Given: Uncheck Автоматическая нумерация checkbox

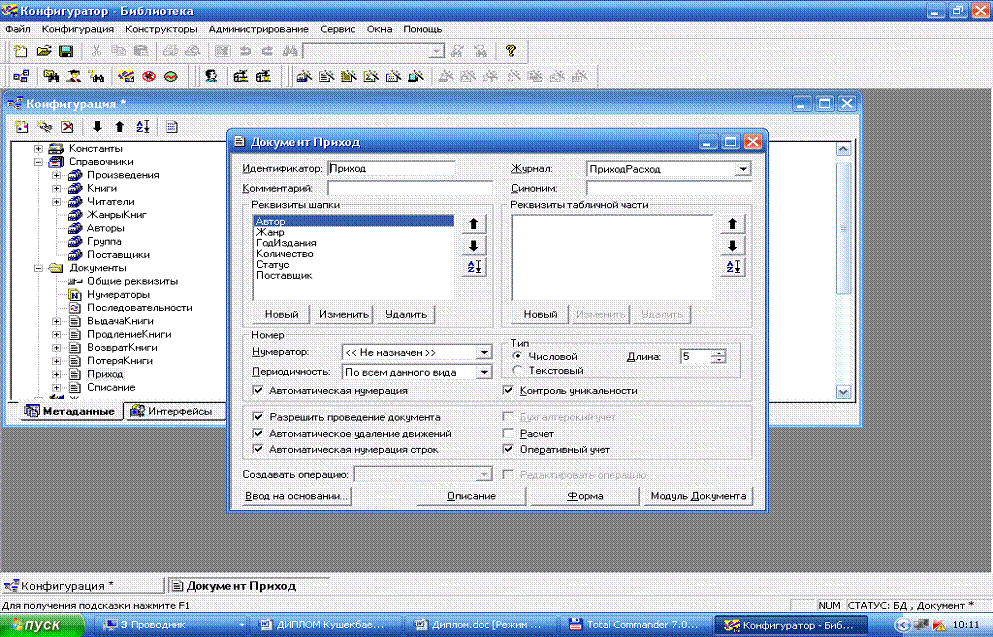Looking at the screenshot, I should (x=259, y=390).
